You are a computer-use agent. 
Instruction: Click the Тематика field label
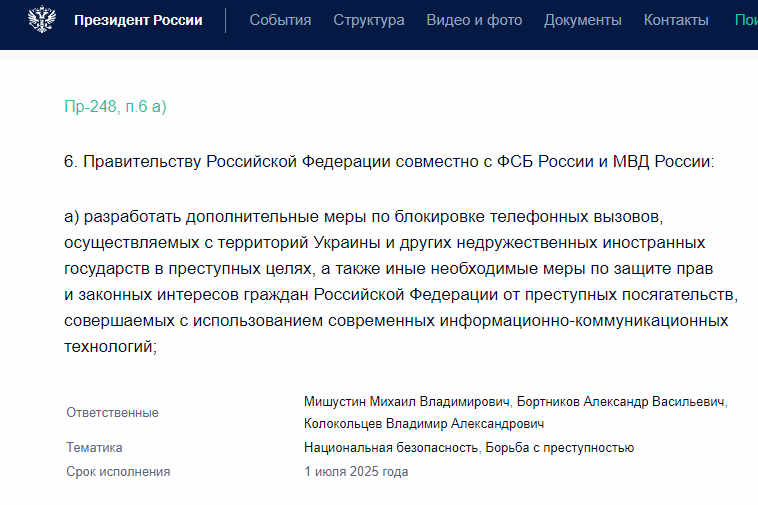tap(94, 448)
